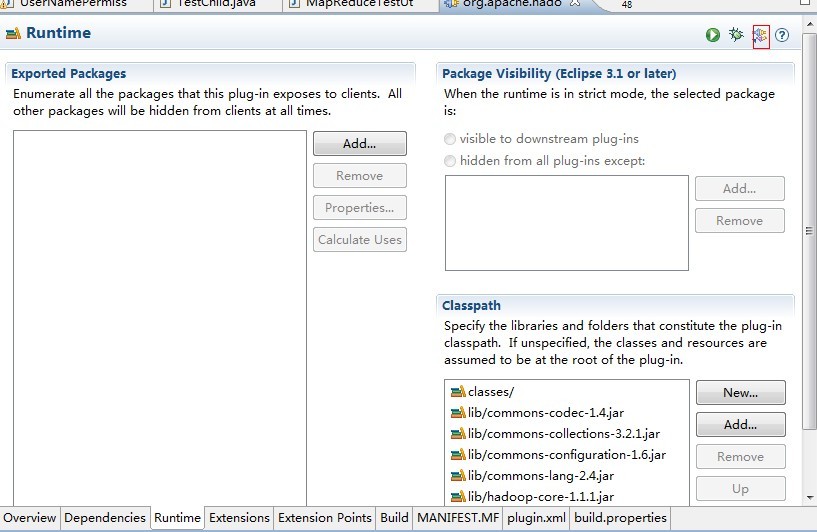Open the MANIFEST.MF tab

[457, 518]
